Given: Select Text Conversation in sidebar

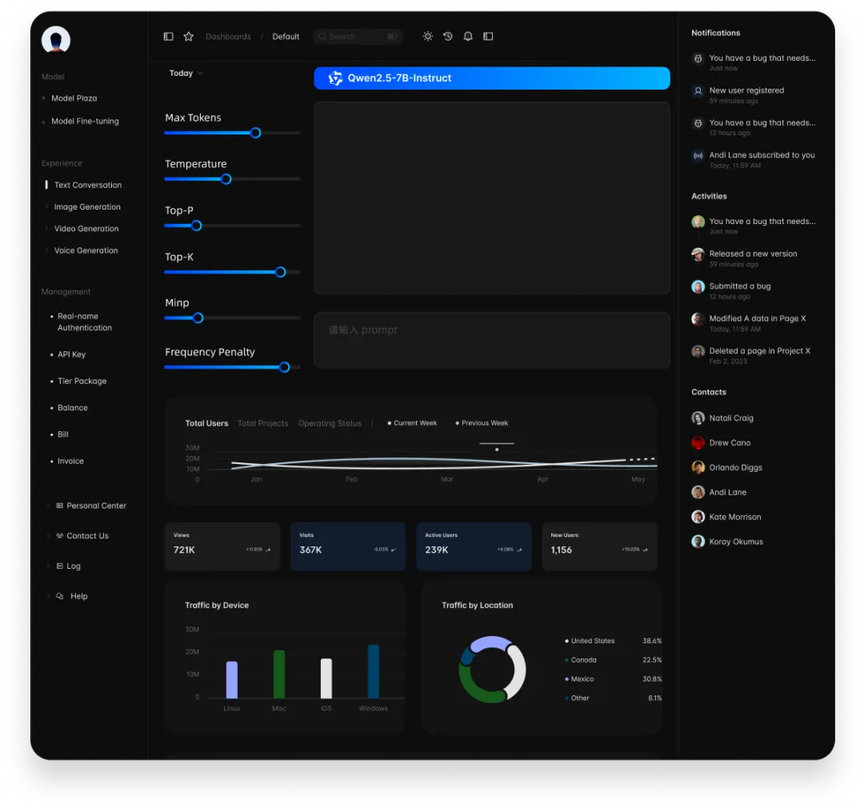Looking at the screenshot, I should 88,185.
